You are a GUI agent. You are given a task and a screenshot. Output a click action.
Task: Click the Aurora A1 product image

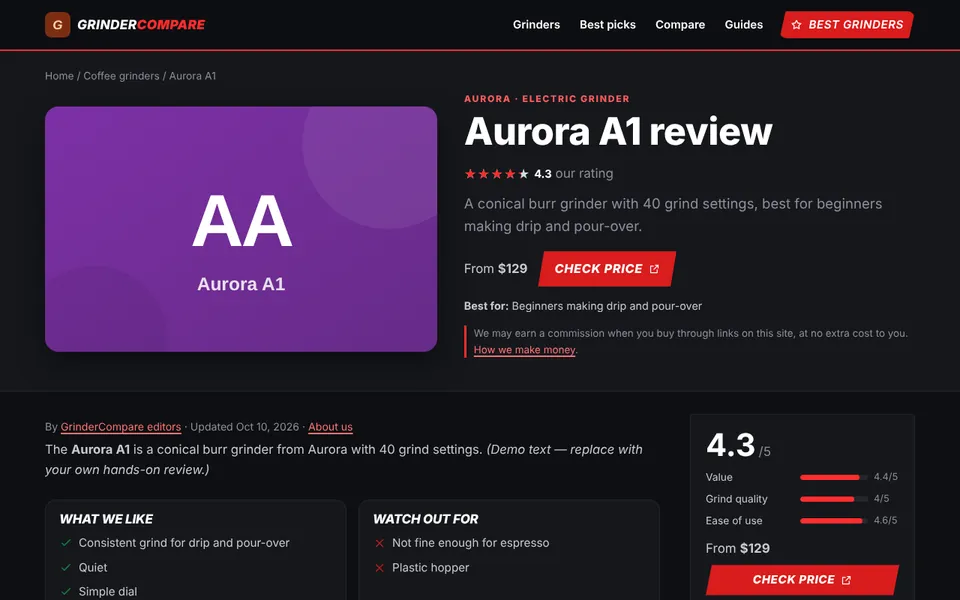point(241,229)
